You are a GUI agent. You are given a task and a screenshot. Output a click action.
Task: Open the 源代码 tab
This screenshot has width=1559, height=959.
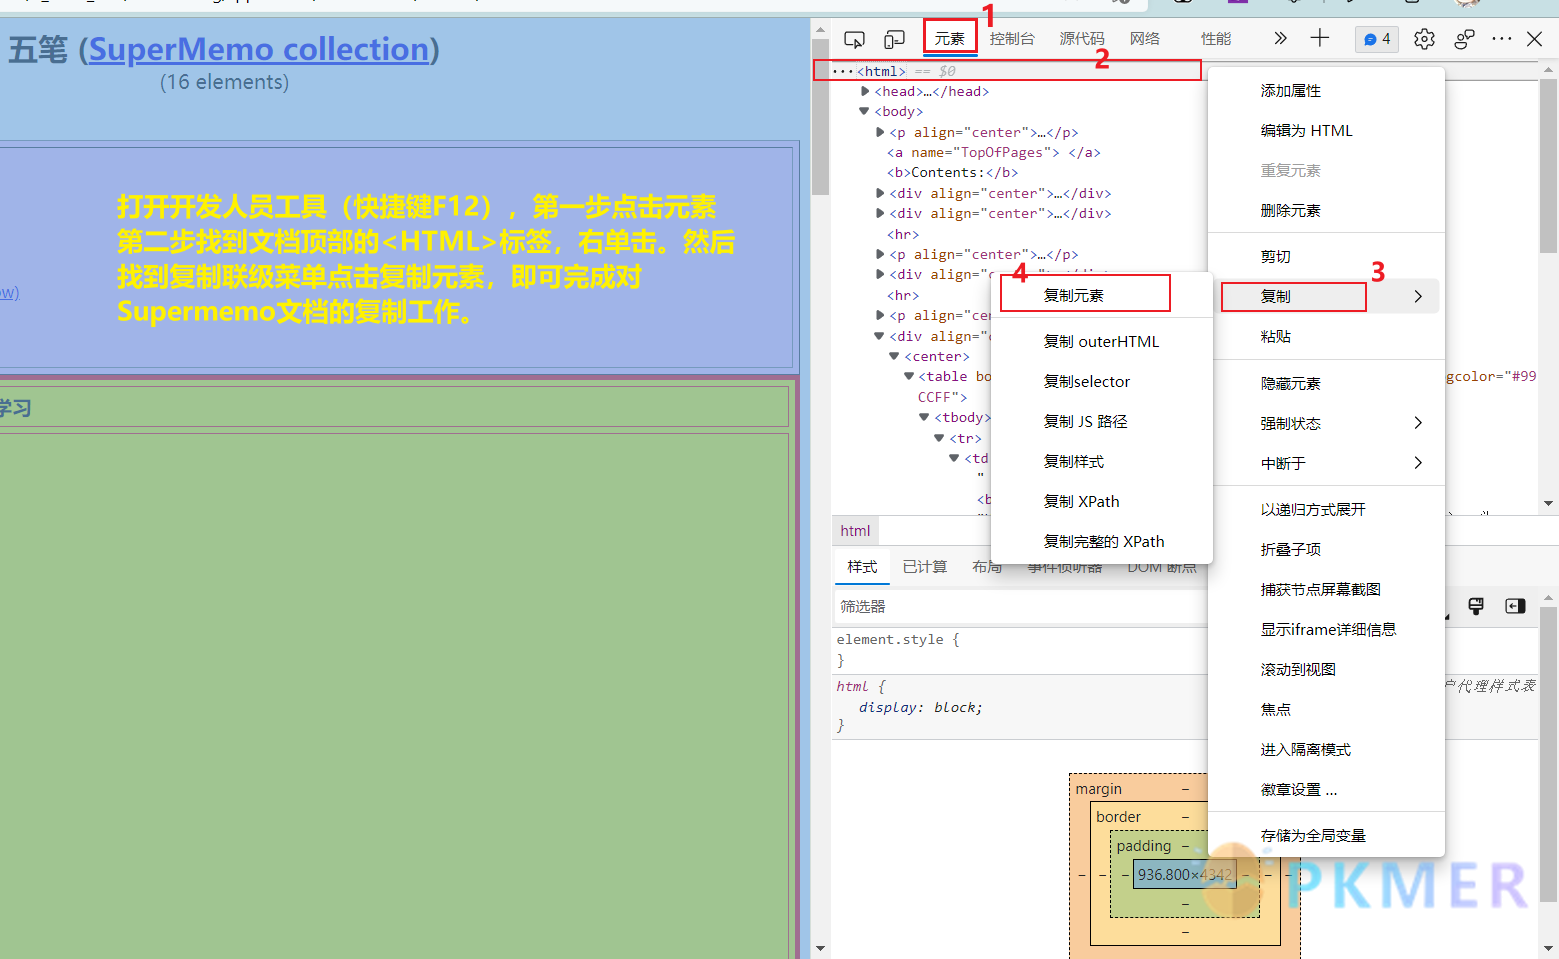[1082, 39]
